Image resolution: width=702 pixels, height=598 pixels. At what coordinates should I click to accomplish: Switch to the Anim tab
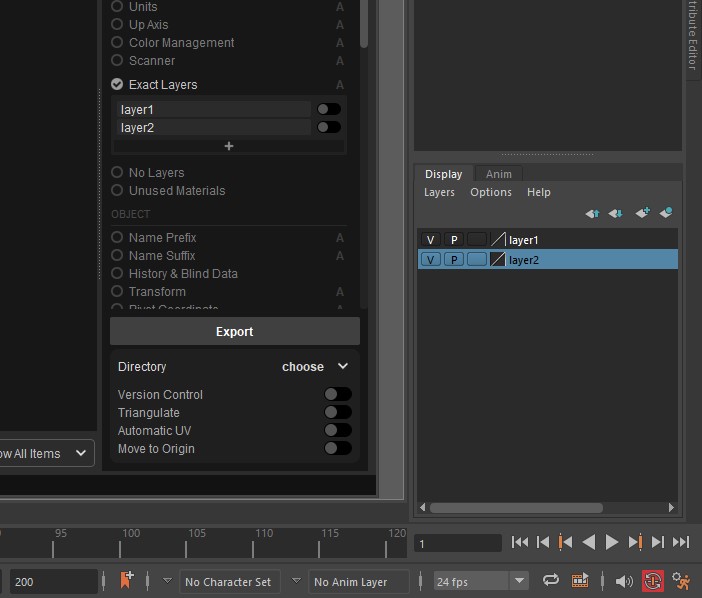click(x=499, y=174)
